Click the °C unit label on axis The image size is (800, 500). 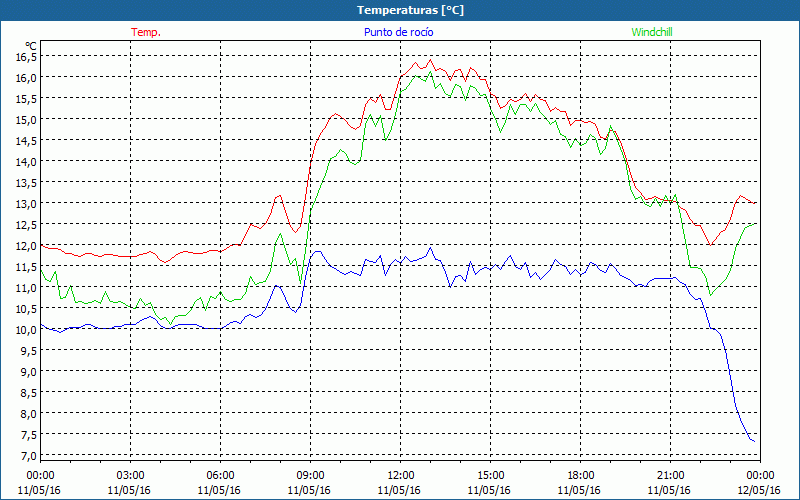31,46
